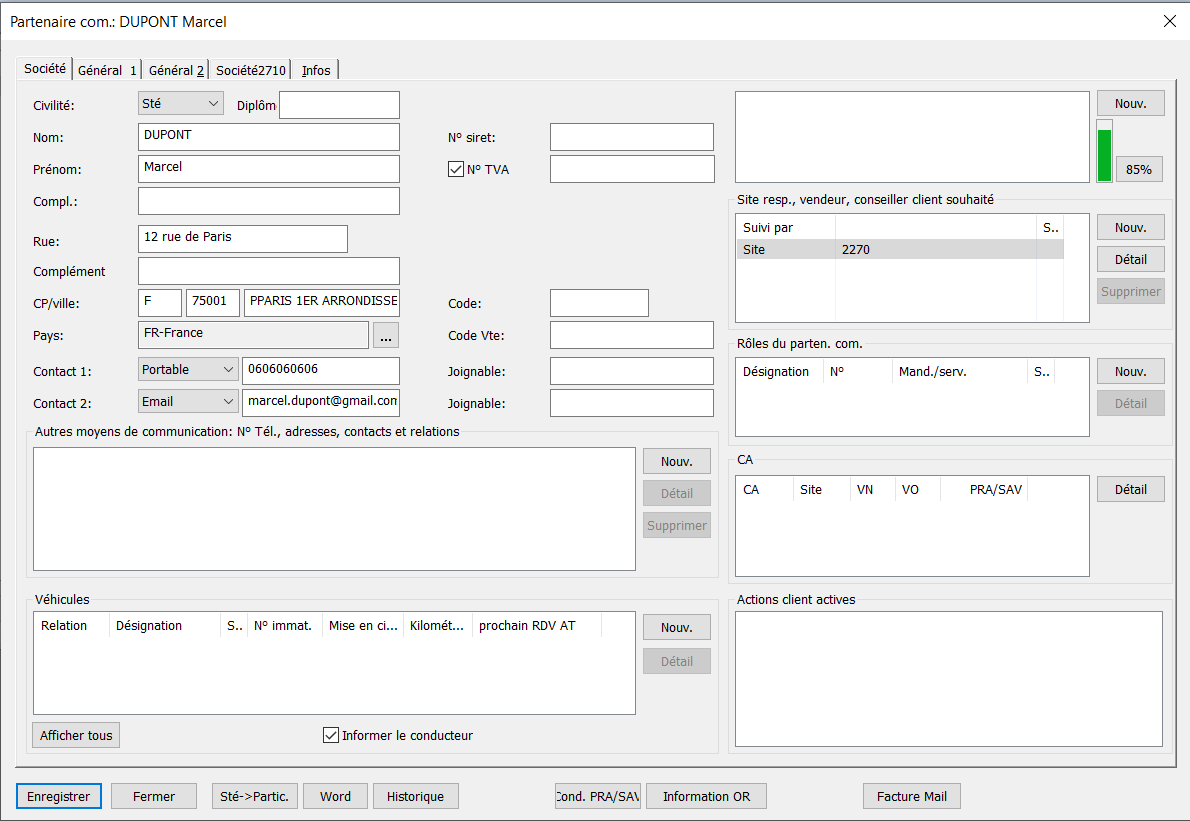This screenshot has height=821, width=1190.
Task: Toggle the N° TVA checkbox
Action: point(455,169)
